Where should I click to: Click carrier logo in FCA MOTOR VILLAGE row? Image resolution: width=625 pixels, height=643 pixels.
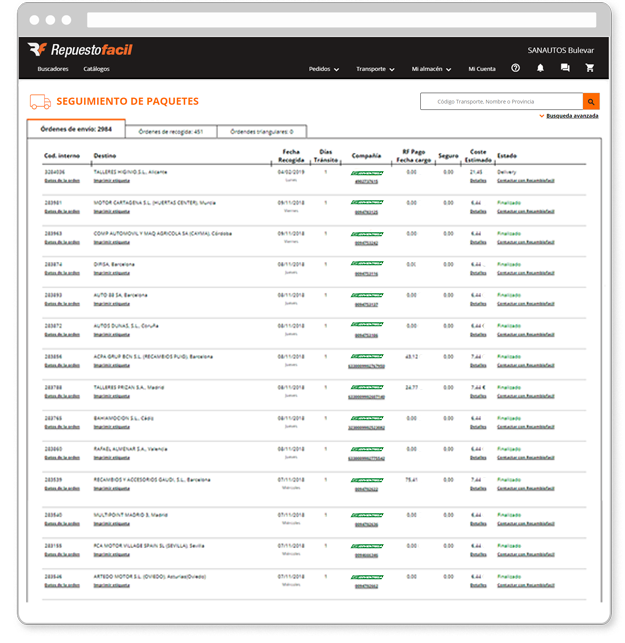tap(367, 546)
